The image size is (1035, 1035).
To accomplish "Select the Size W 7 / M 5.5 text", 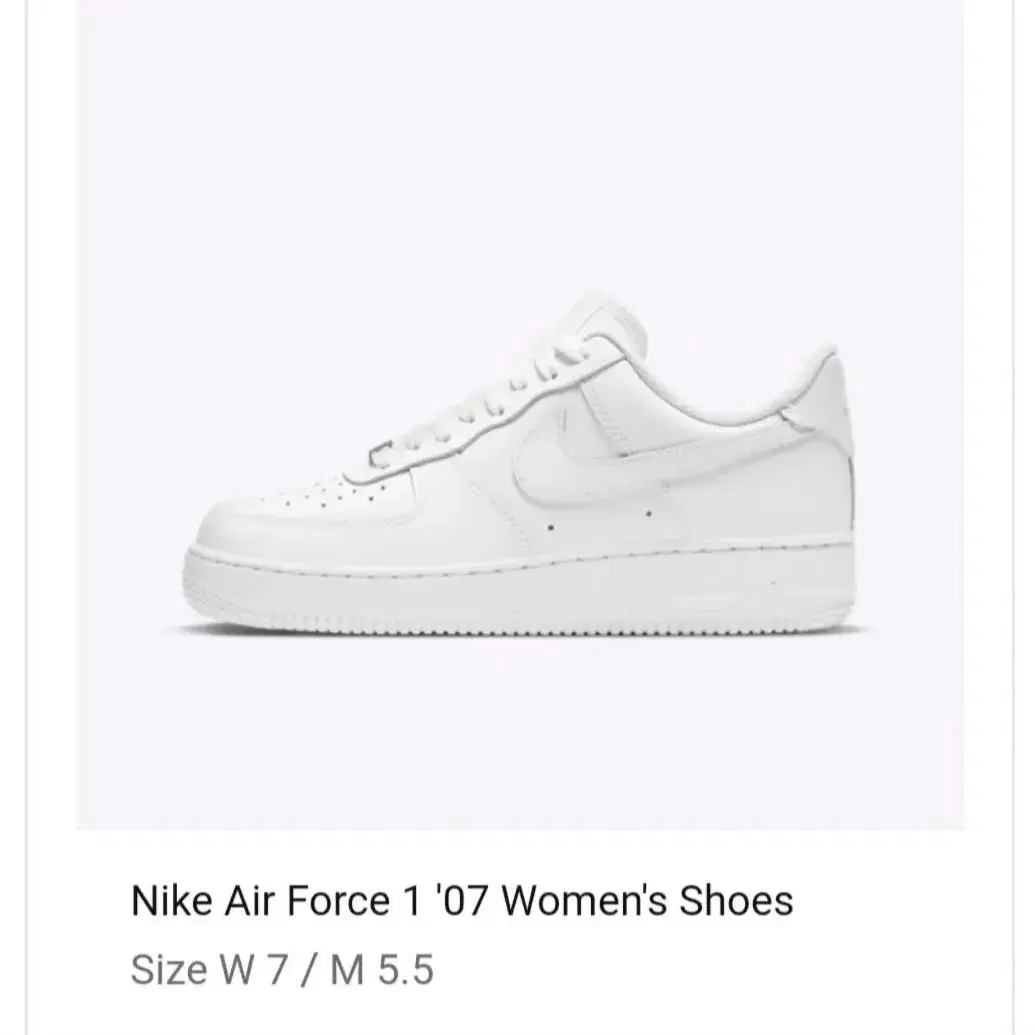I will pyautogui.click(x=282, y=970).
